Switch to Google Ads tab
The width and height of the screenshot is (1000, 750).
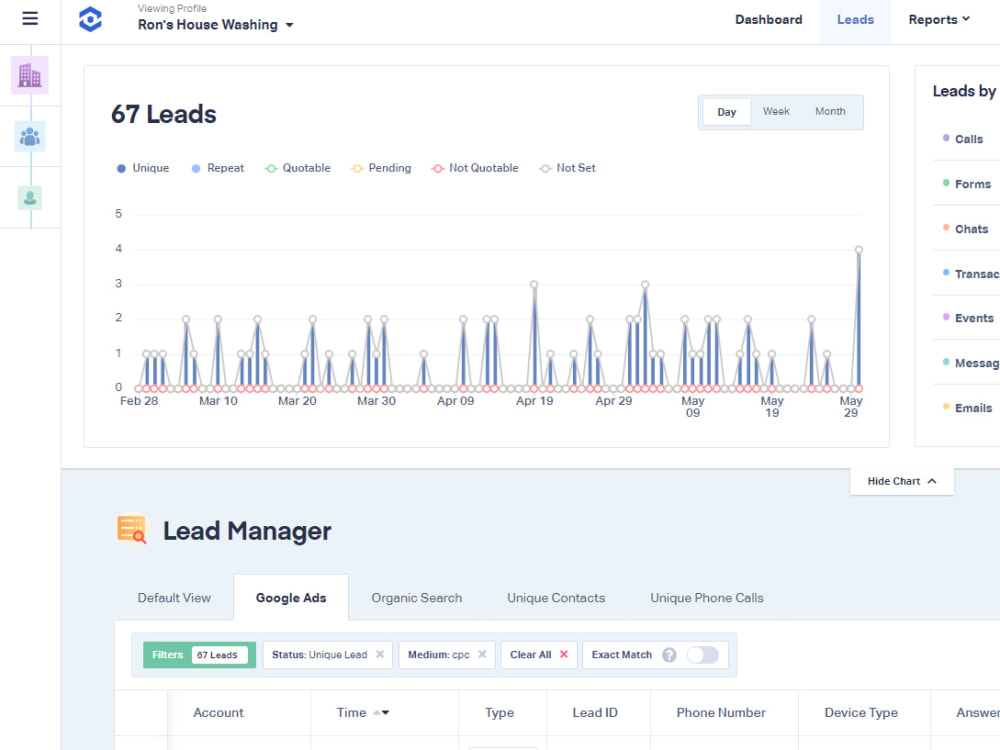pos(291,598)
